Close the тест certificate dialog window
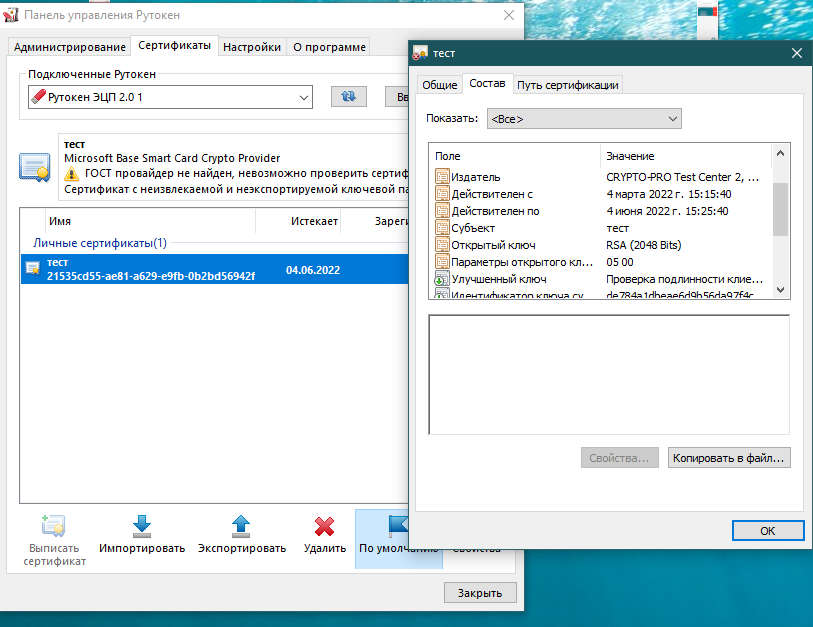This screenshot has height=627, width=813. (796, 53)
